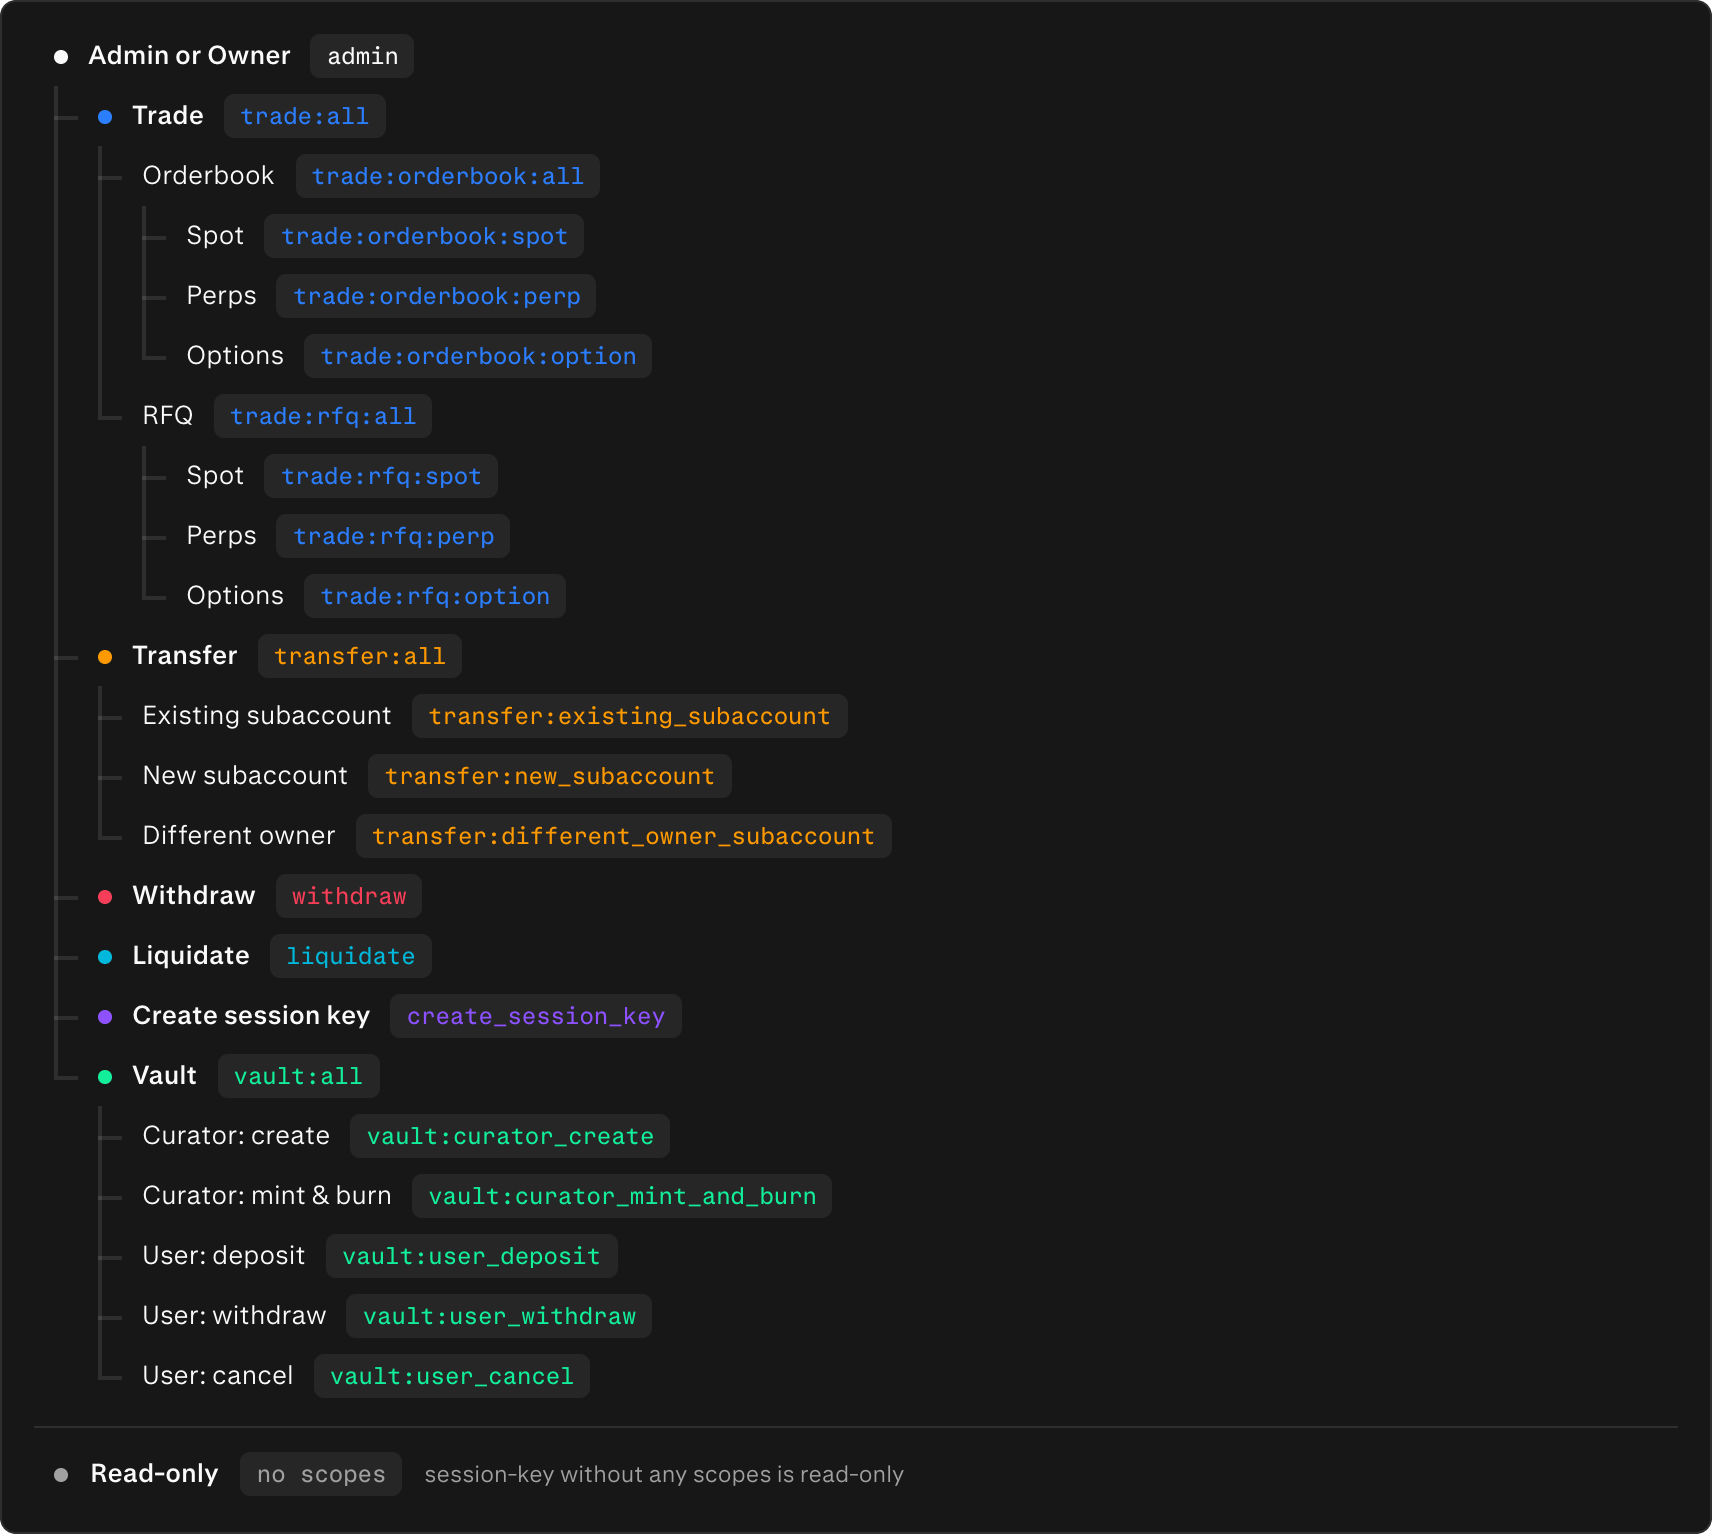Select the Create session key label
This screenshot has width=1712, height=1534.
(251, 1016)
